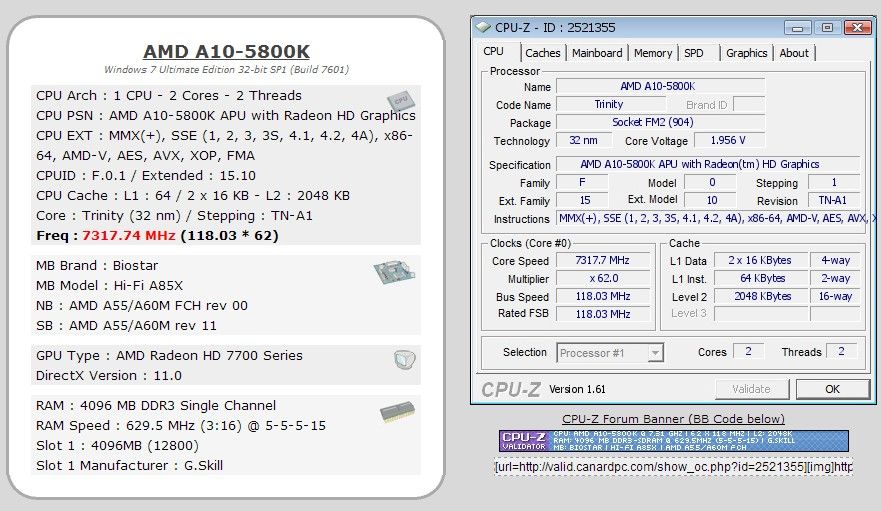Click the L1 Inst. value 64 KBytes
Viewport: 881px width, 511px height.
click(760, 278)
